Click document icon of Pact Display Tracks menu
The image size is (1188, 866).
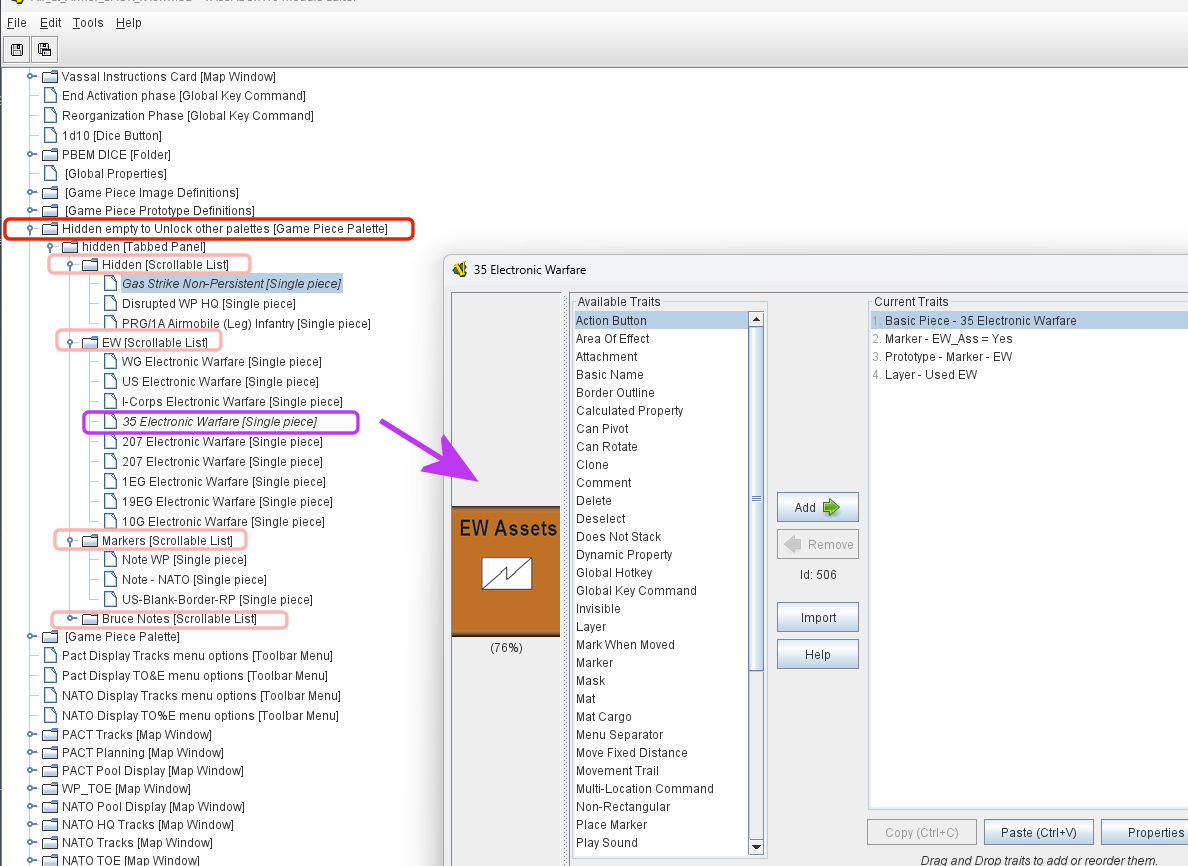coord(50,655)
